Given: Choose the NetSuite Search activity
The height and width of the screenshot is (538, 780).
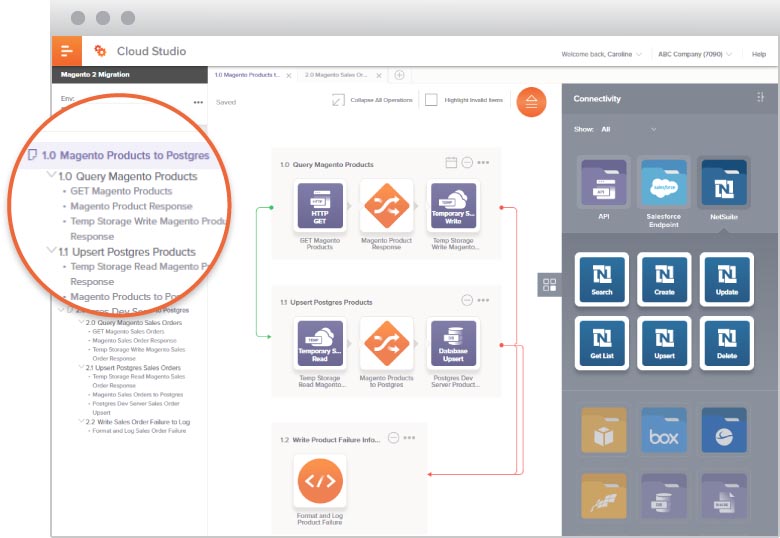Looking at the screenshot, I should point(602,279).
